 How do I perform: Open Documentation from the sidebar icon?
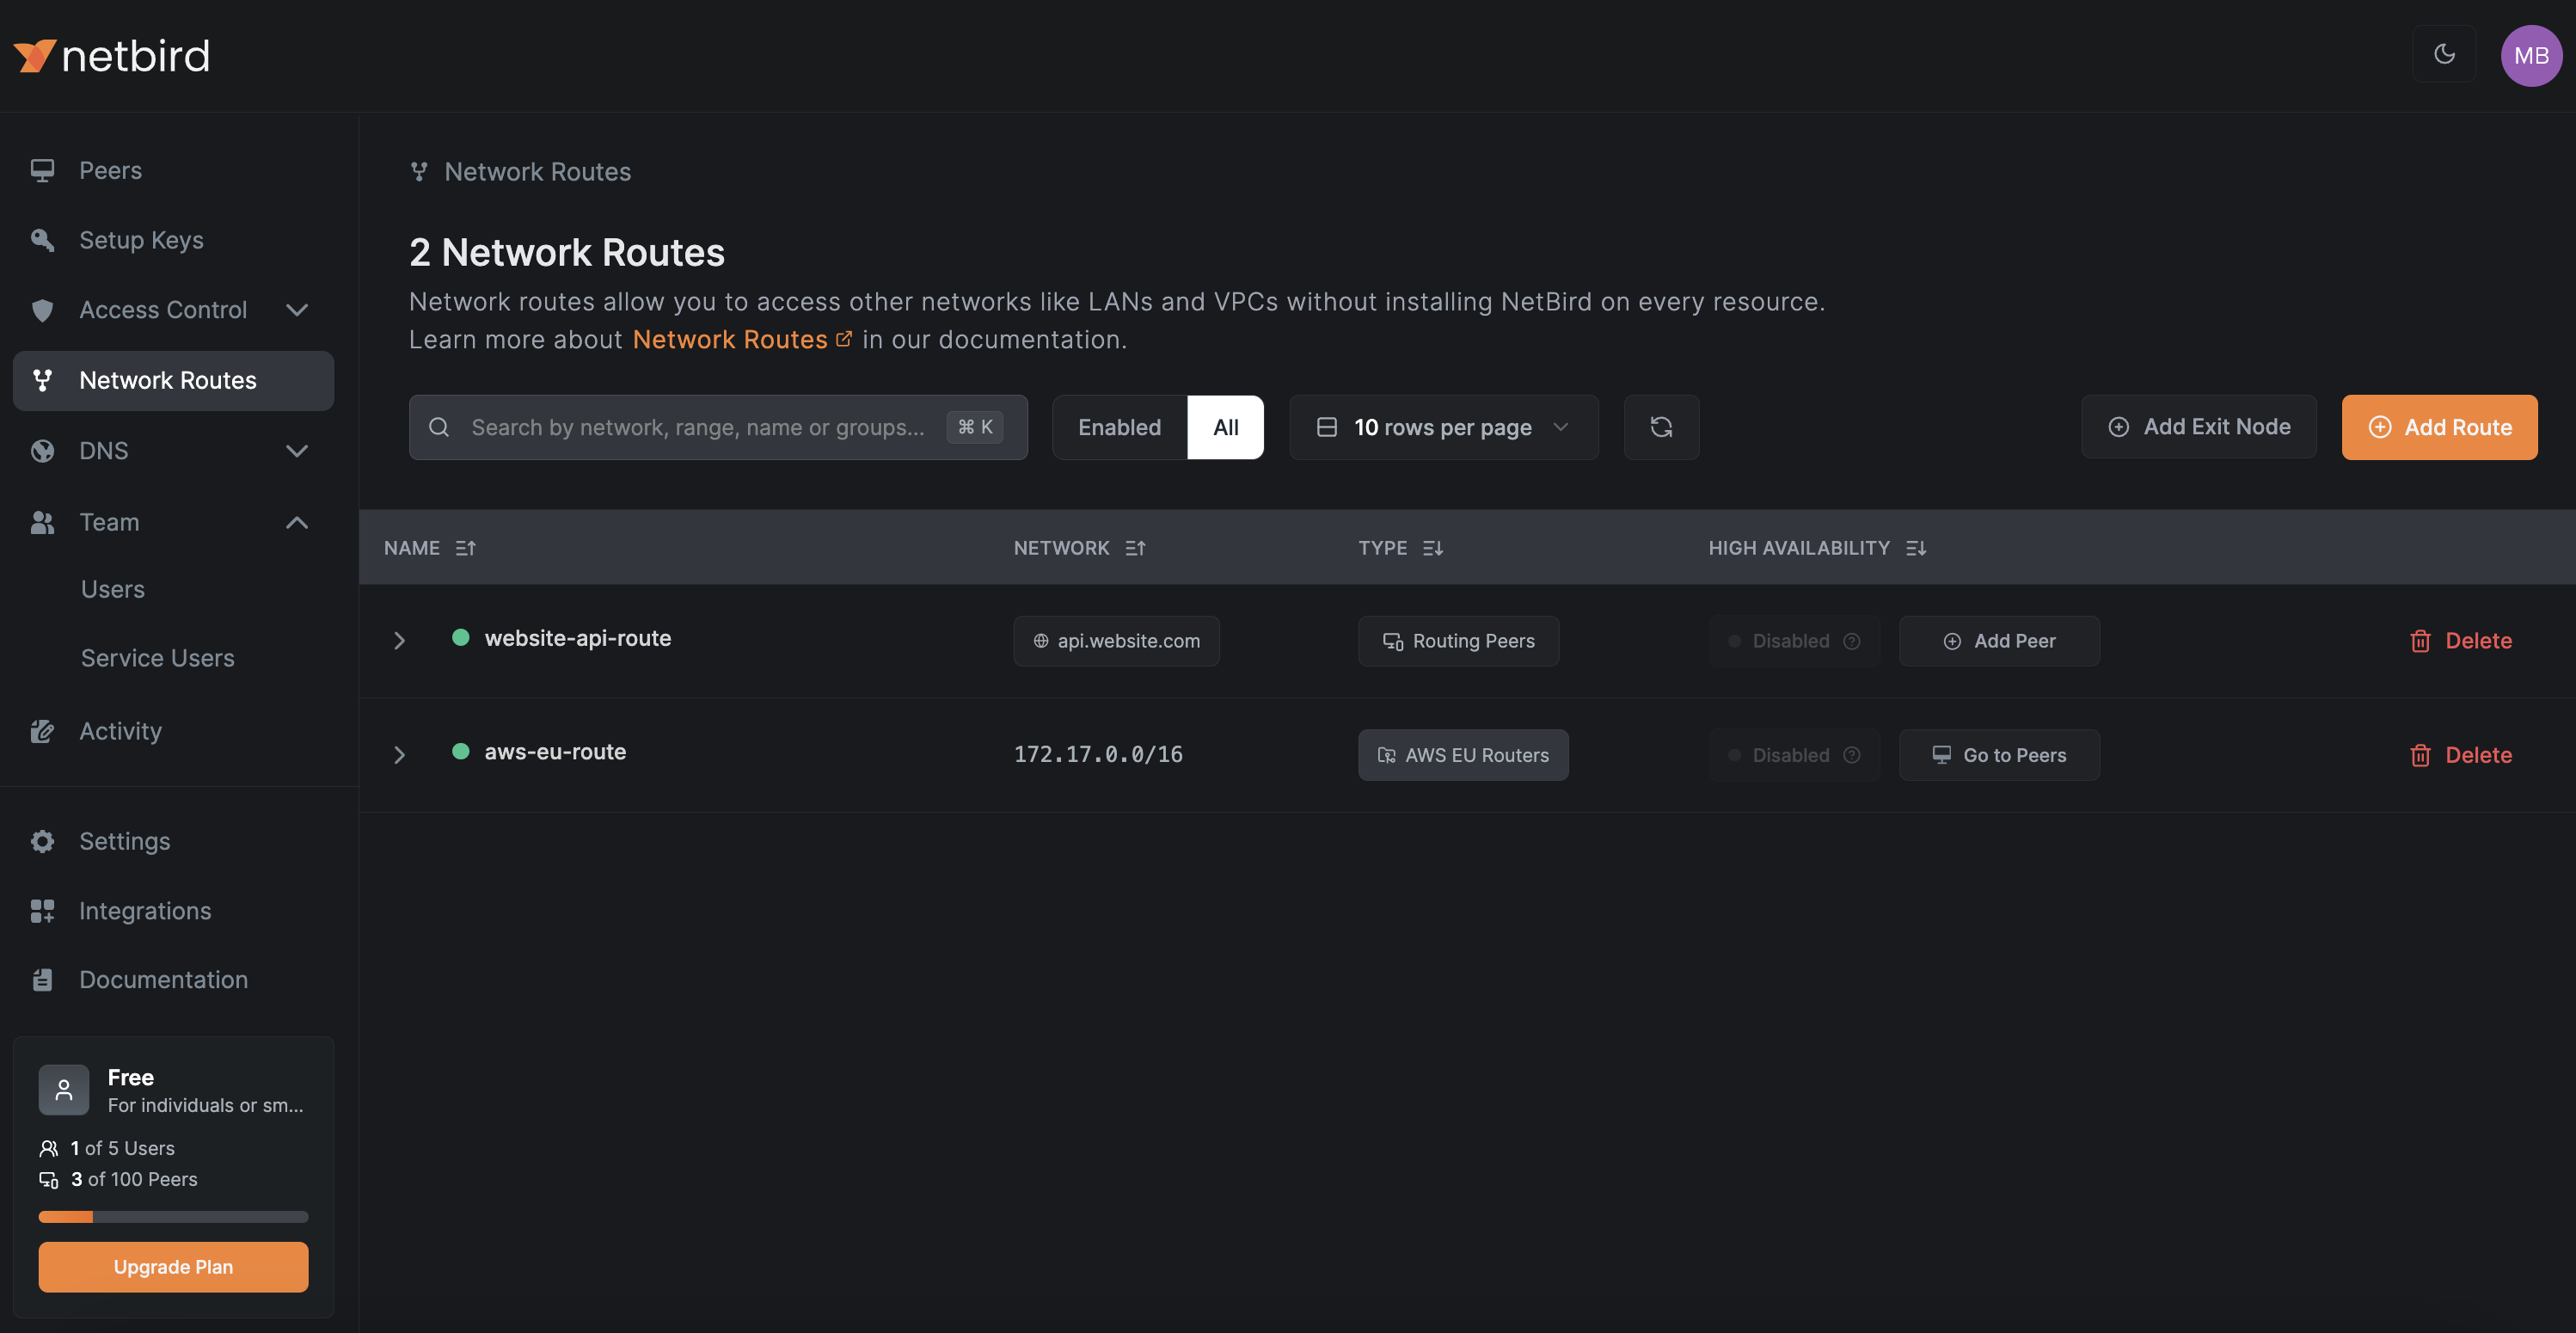point(42,979)
